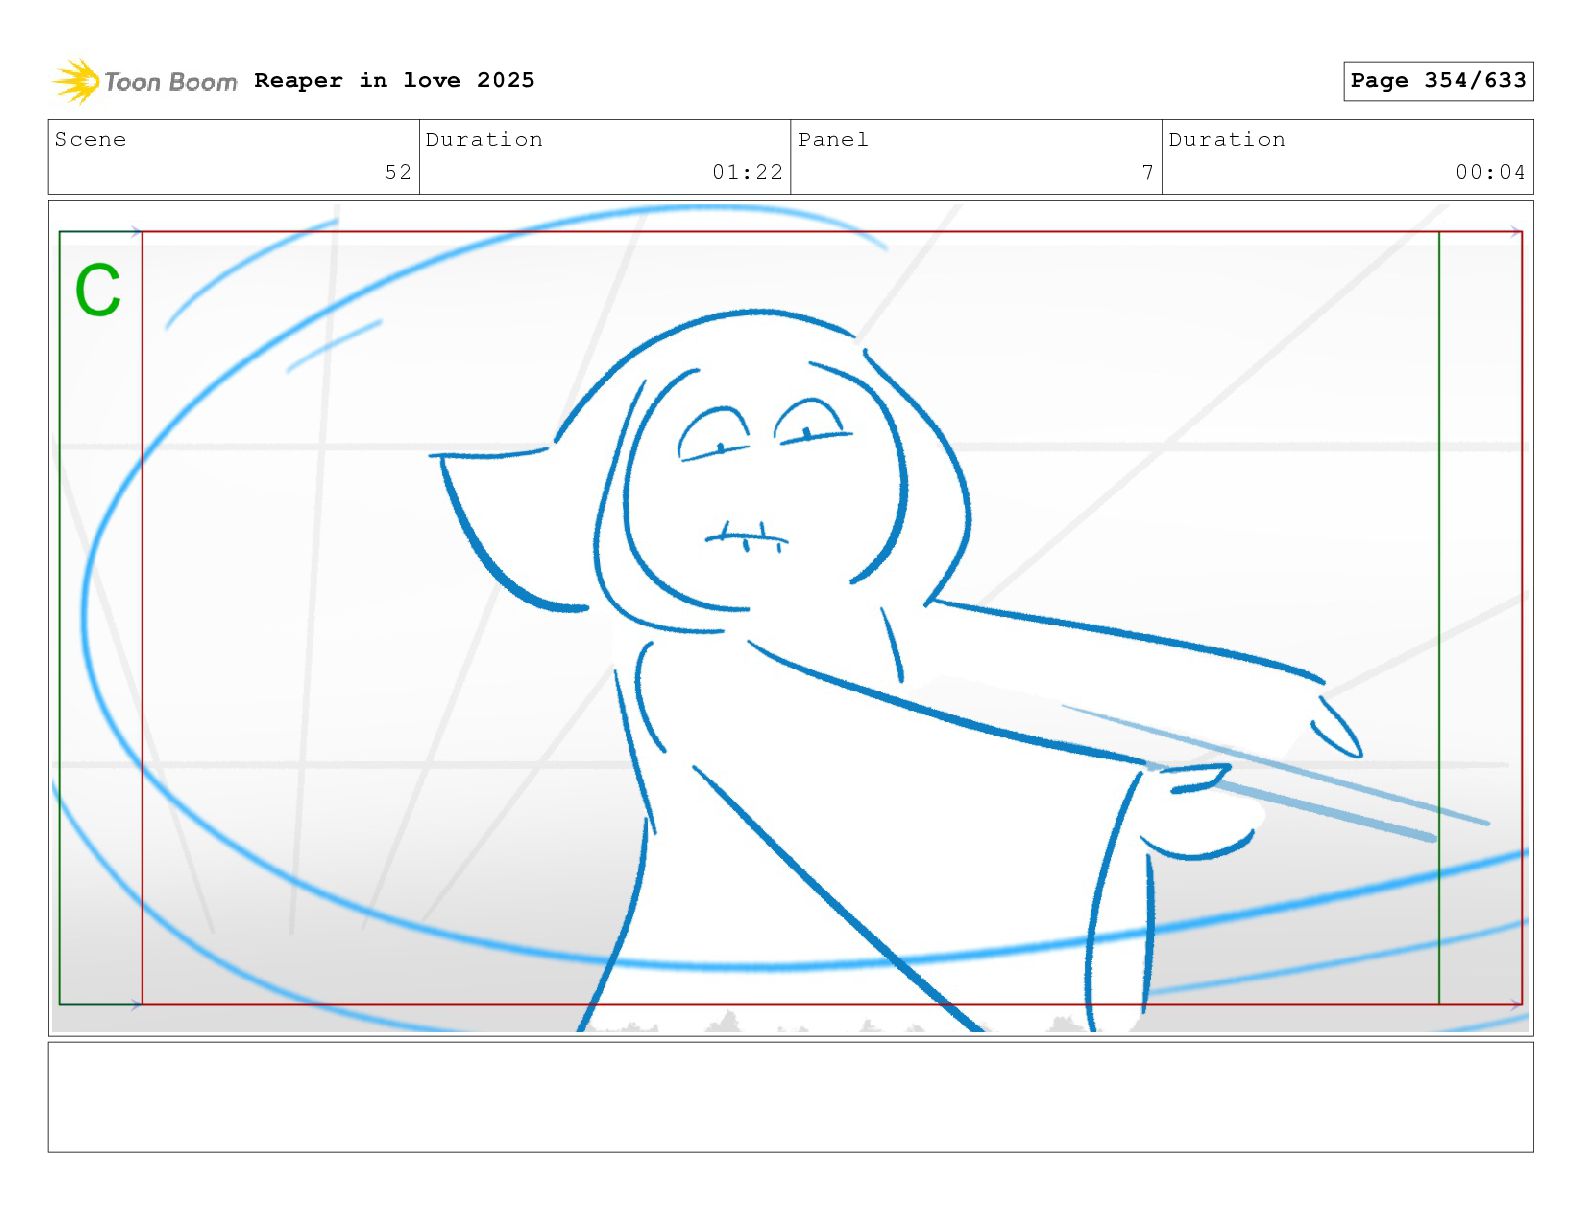Click the green camera 'C' marker

click(x=98, y=291)
